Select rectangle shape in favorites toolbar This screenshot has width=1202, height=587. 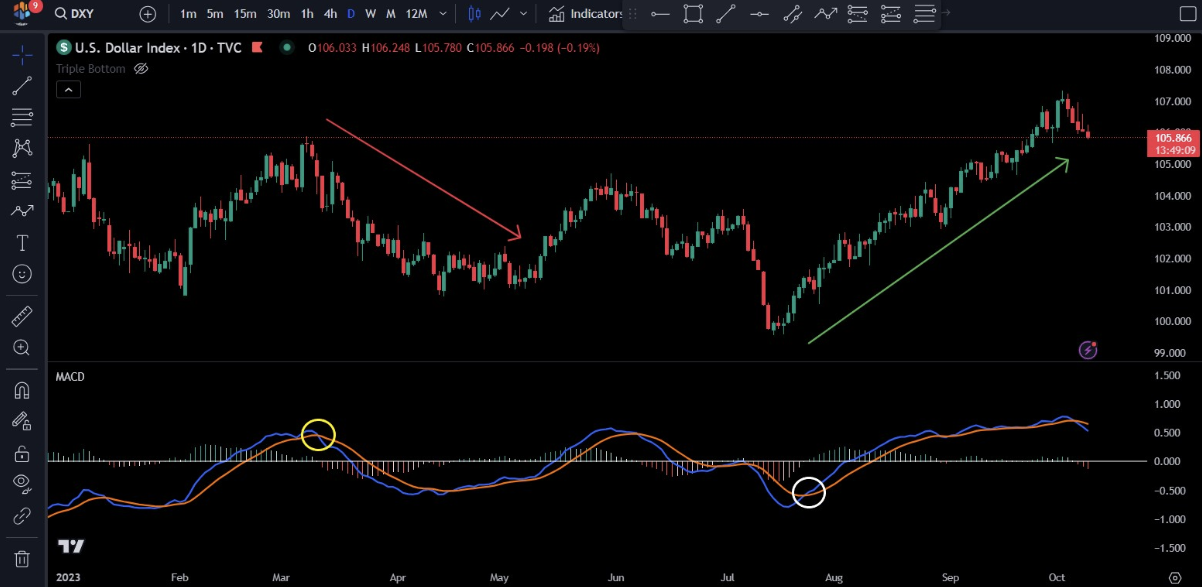(x=693, y=14)
